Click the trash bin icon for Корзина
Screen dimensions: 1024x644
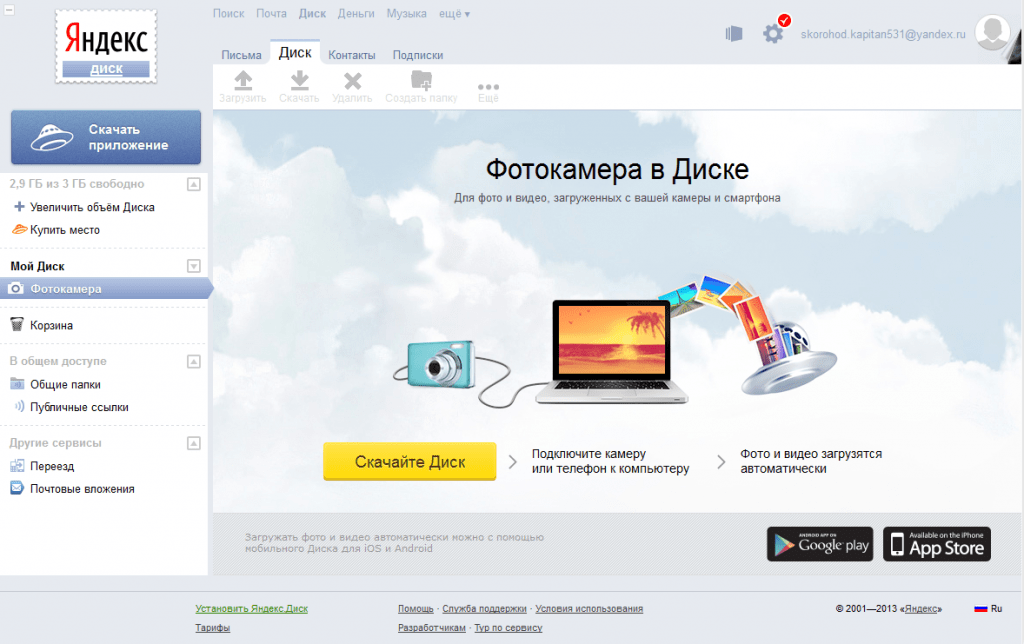coord(17,325)
